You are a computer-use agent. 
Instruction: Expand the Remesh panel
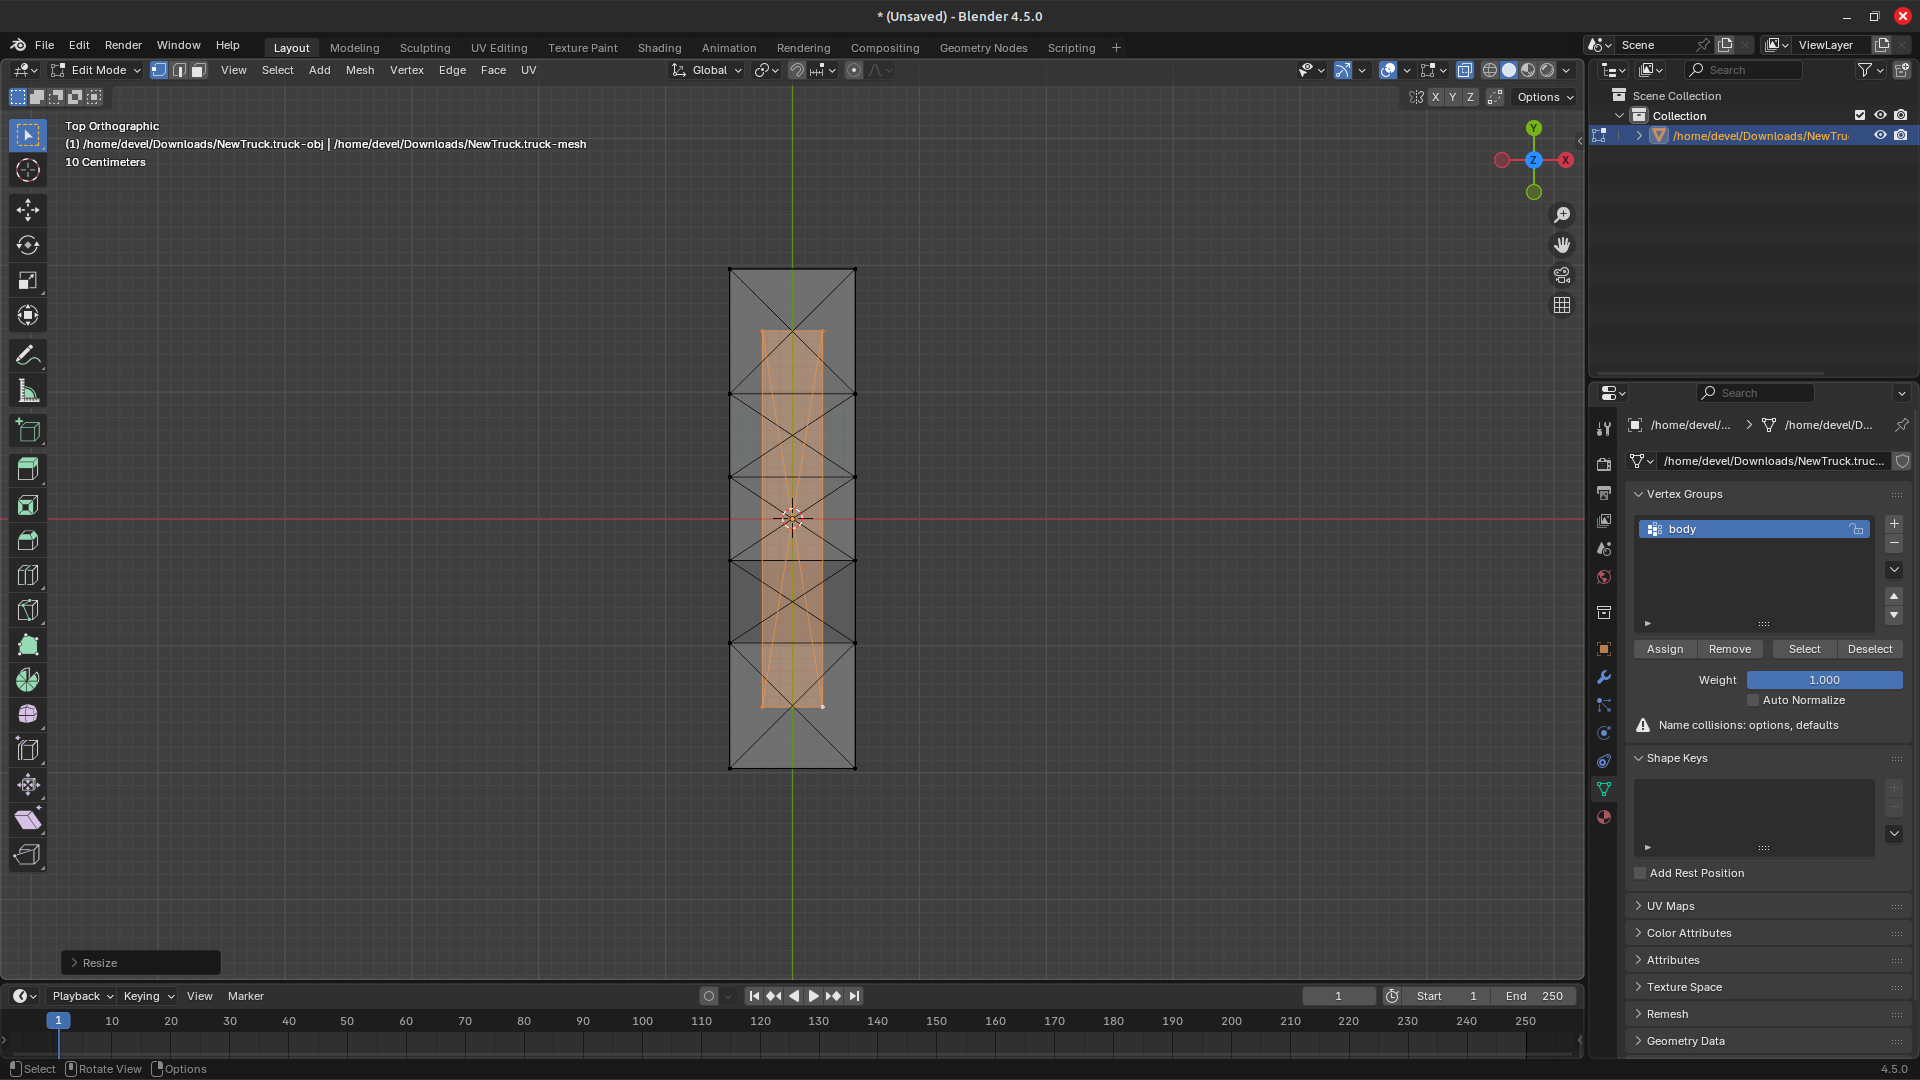[1639, 1014]
